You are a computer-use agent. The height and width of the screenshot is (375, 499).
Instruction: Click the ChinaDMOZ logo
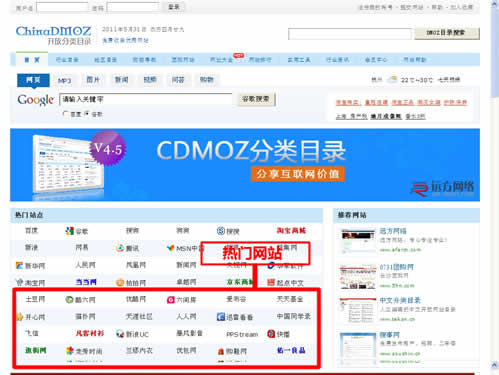tap(53, 35)
